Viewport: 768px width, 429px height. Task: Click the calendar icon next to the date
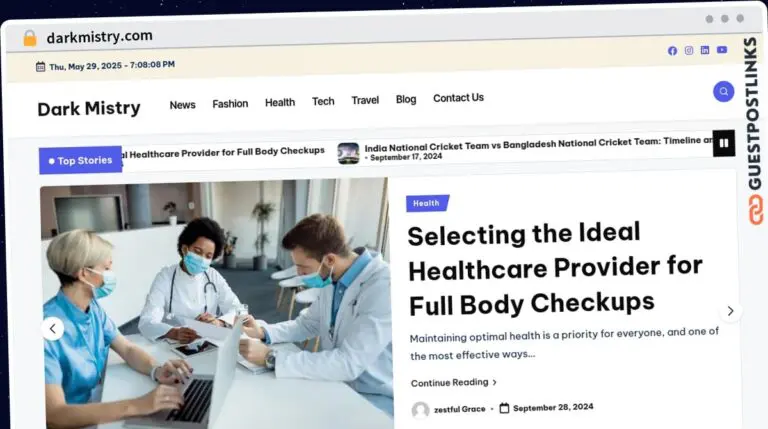(x=41, y=67)
